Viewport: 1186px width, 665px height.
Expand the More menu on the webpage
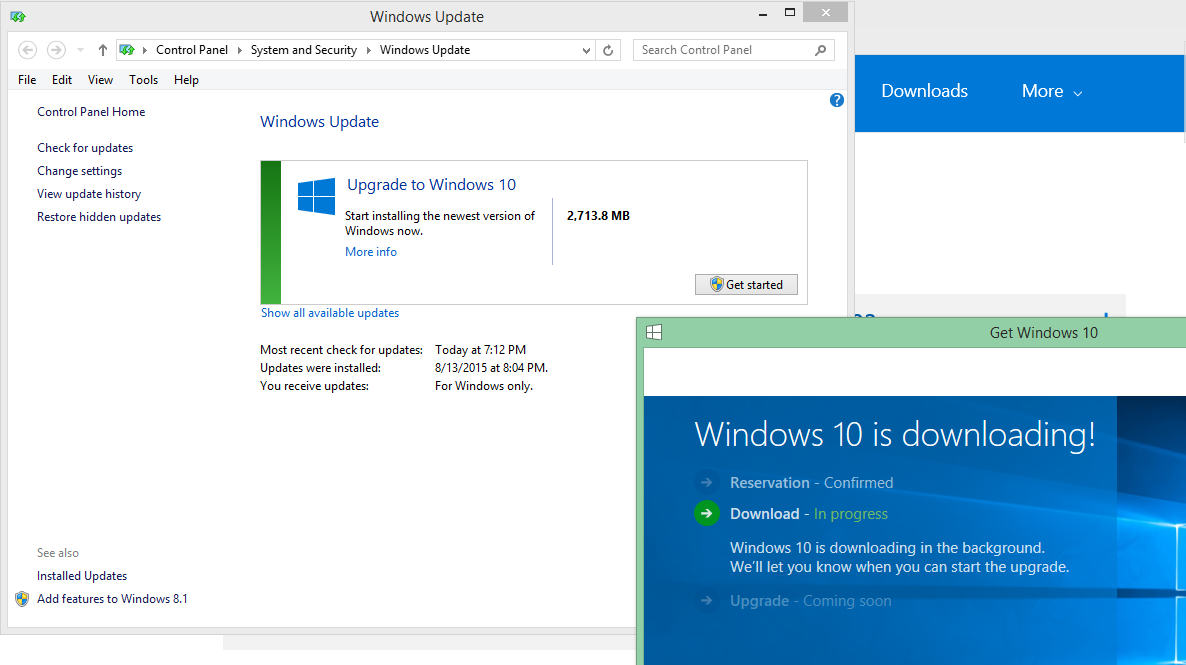tap(1051, 91)
